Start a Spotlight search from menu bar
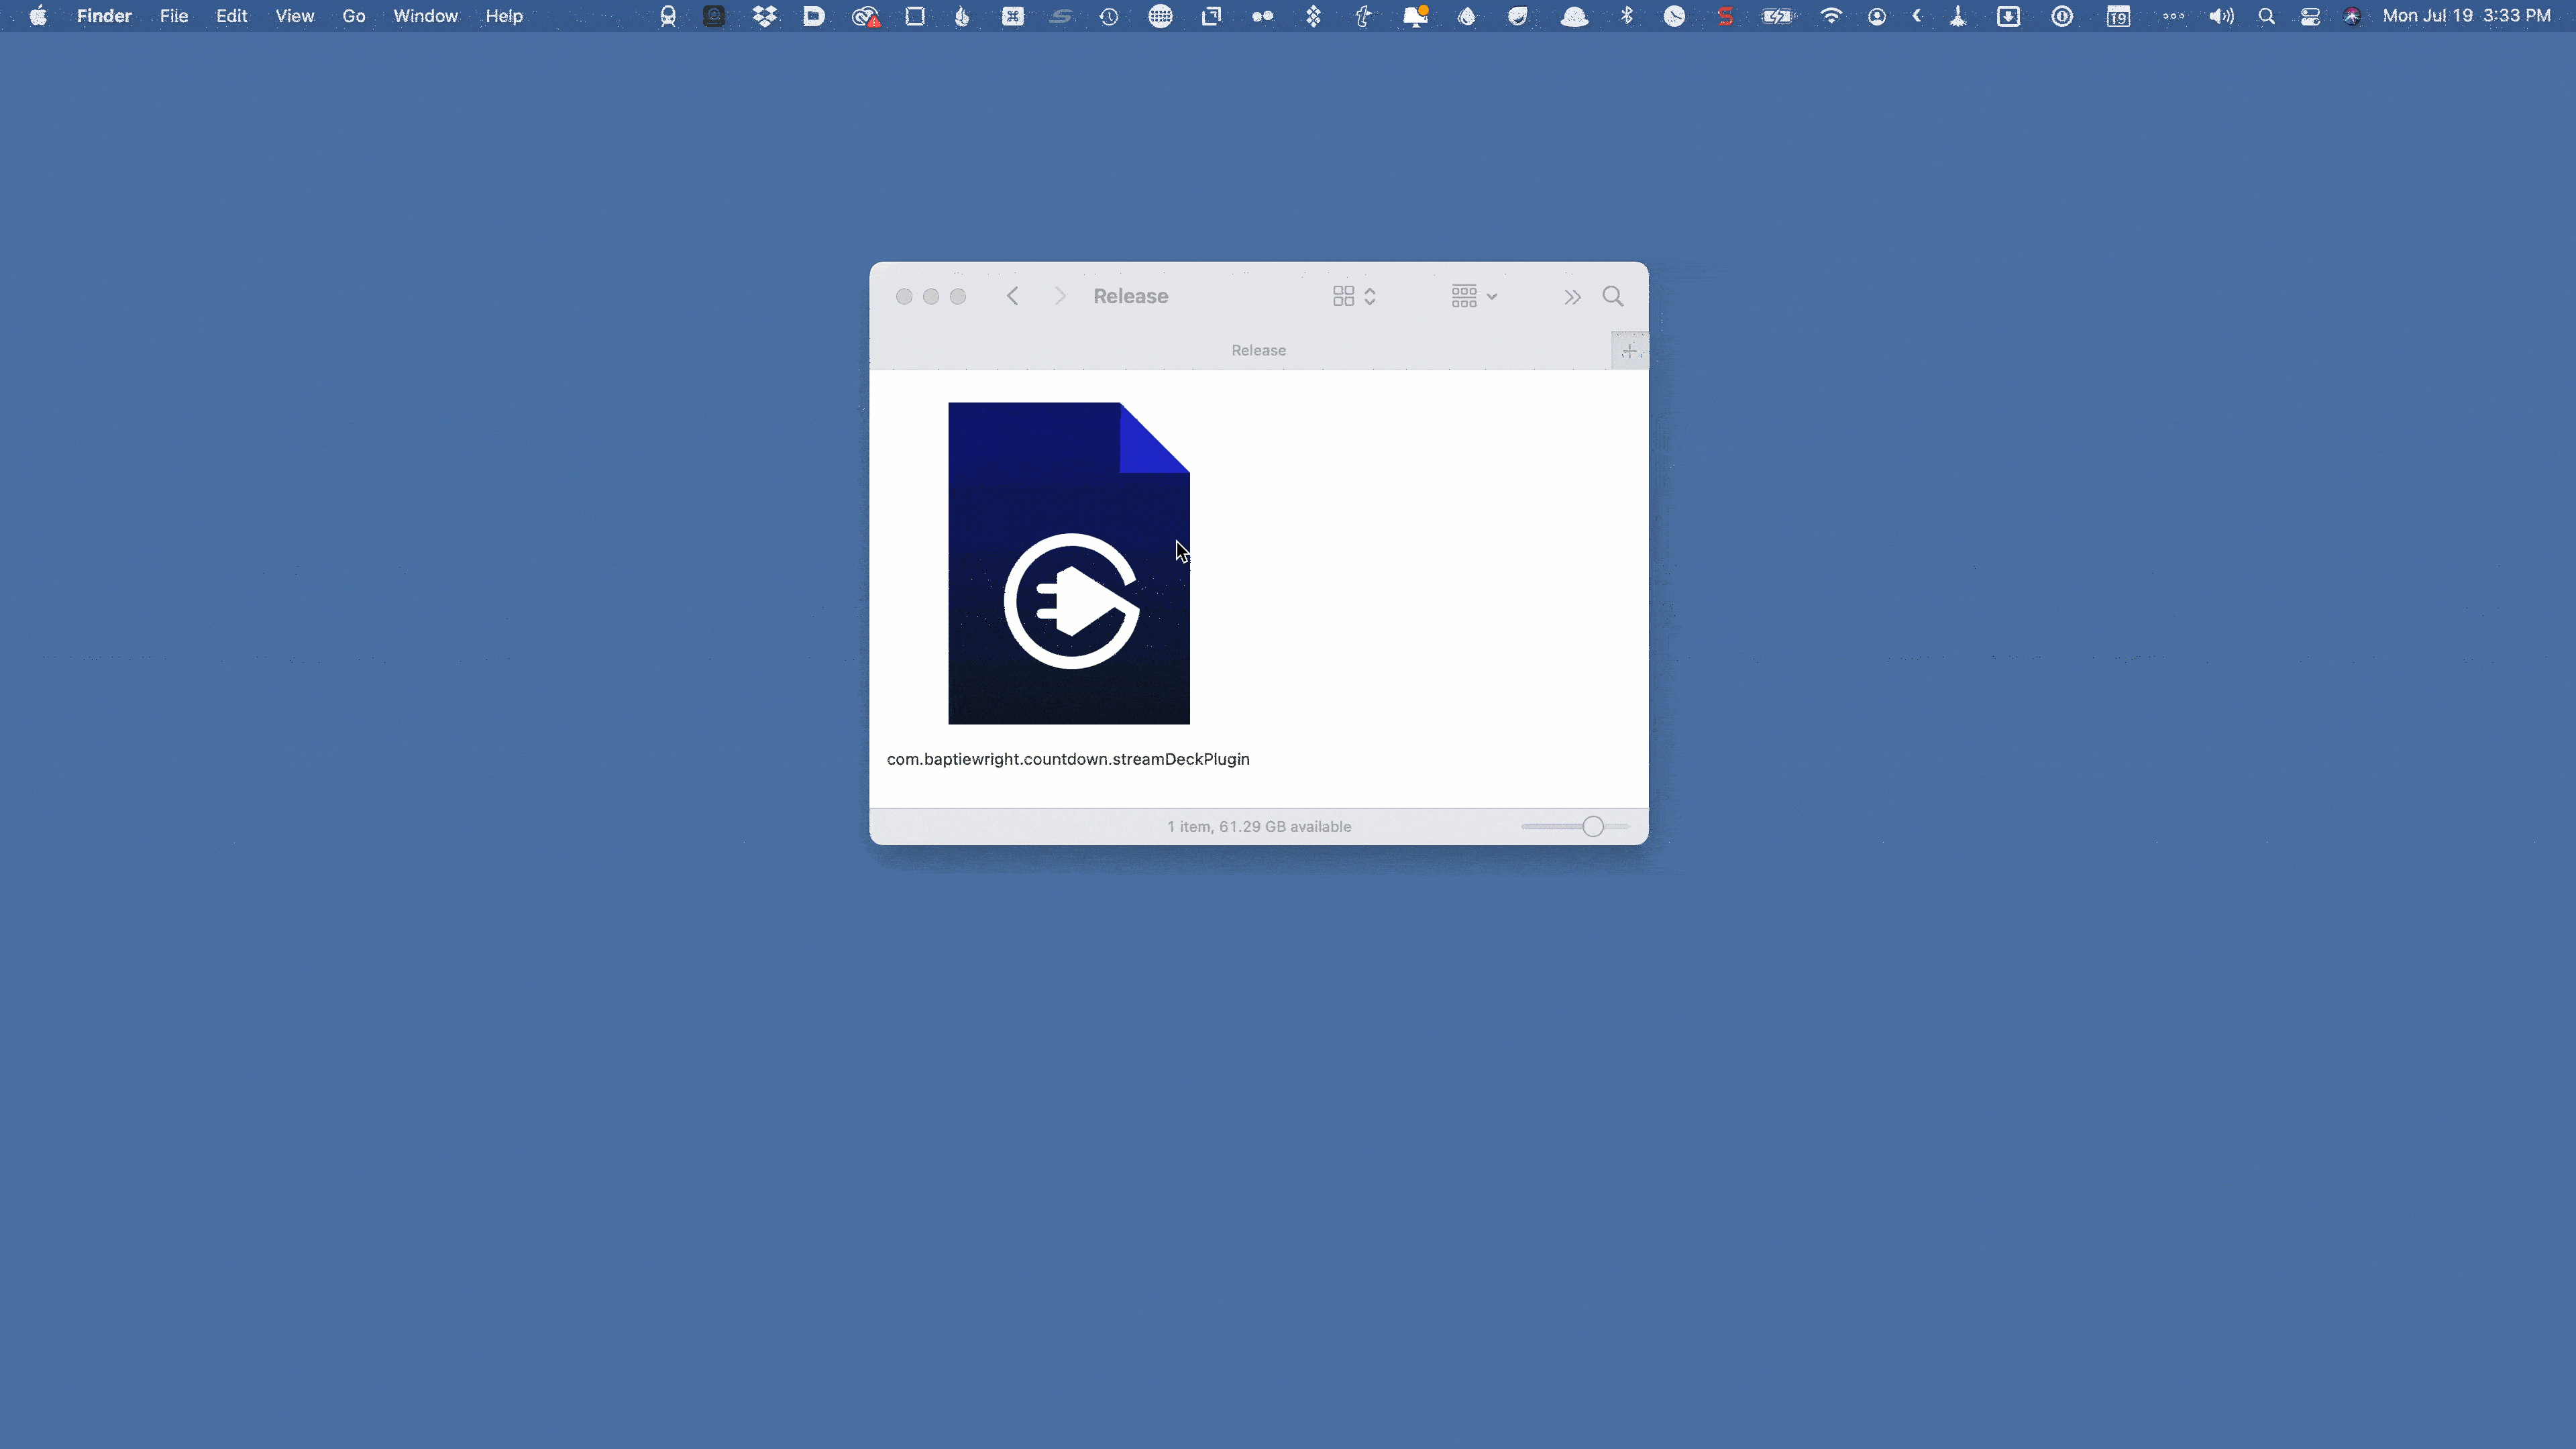 [2266, 16]
